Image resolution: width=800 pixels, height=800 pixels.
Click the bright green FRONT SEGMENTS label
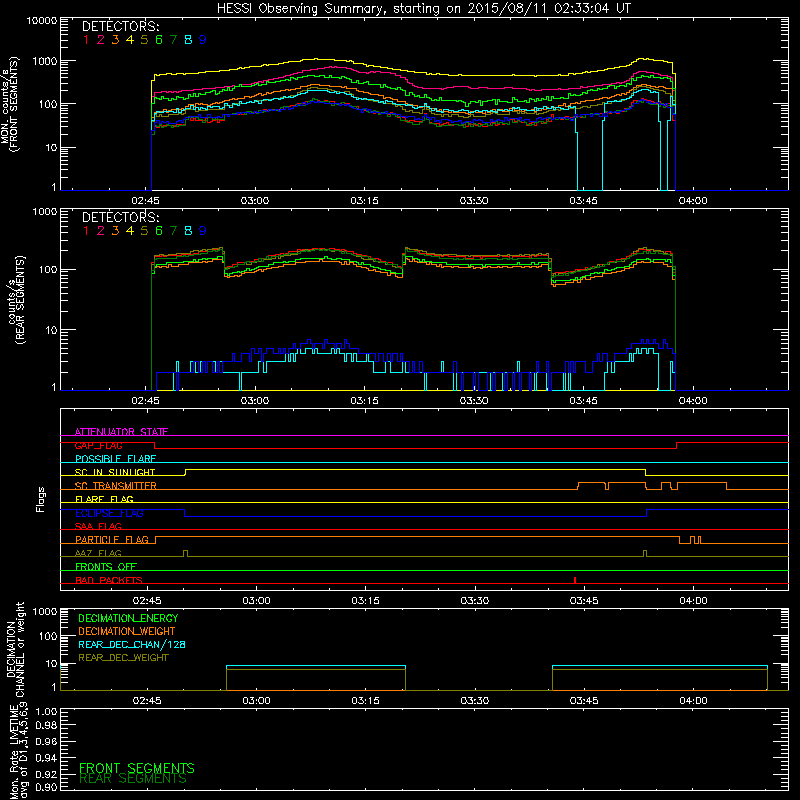137,768
